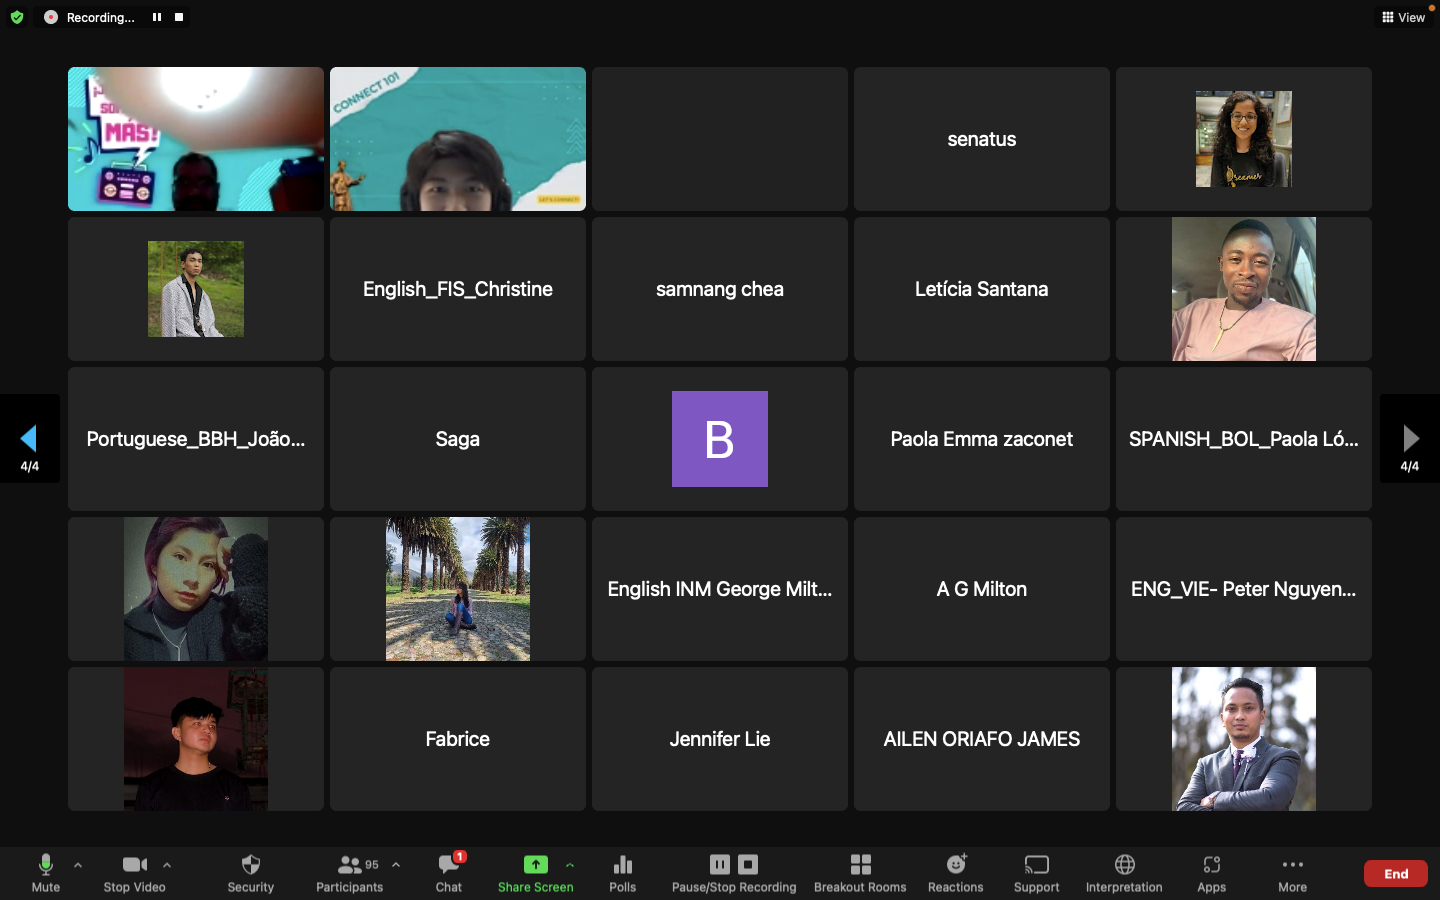The width and height of the screenshot is (1440, 900).
Task: Pause recording from the top recording indicator
Action: [157, 17]
